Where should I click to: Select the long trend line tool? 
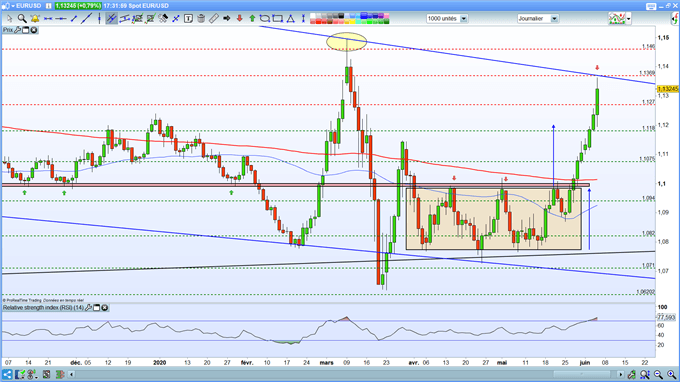point(86,19)
